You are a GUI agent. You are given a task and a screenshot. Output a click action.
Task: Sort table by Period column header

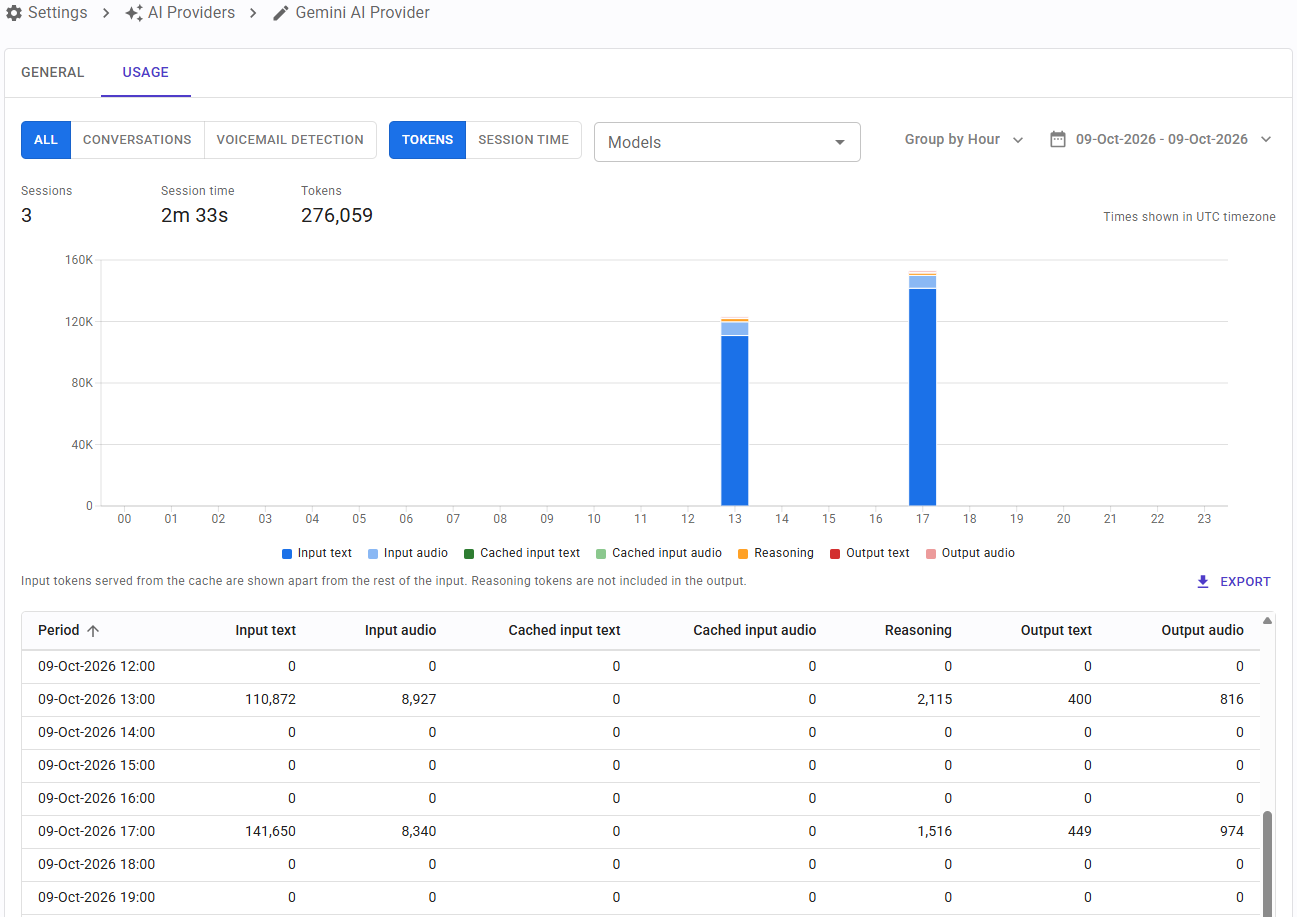(x=59, y=631)
